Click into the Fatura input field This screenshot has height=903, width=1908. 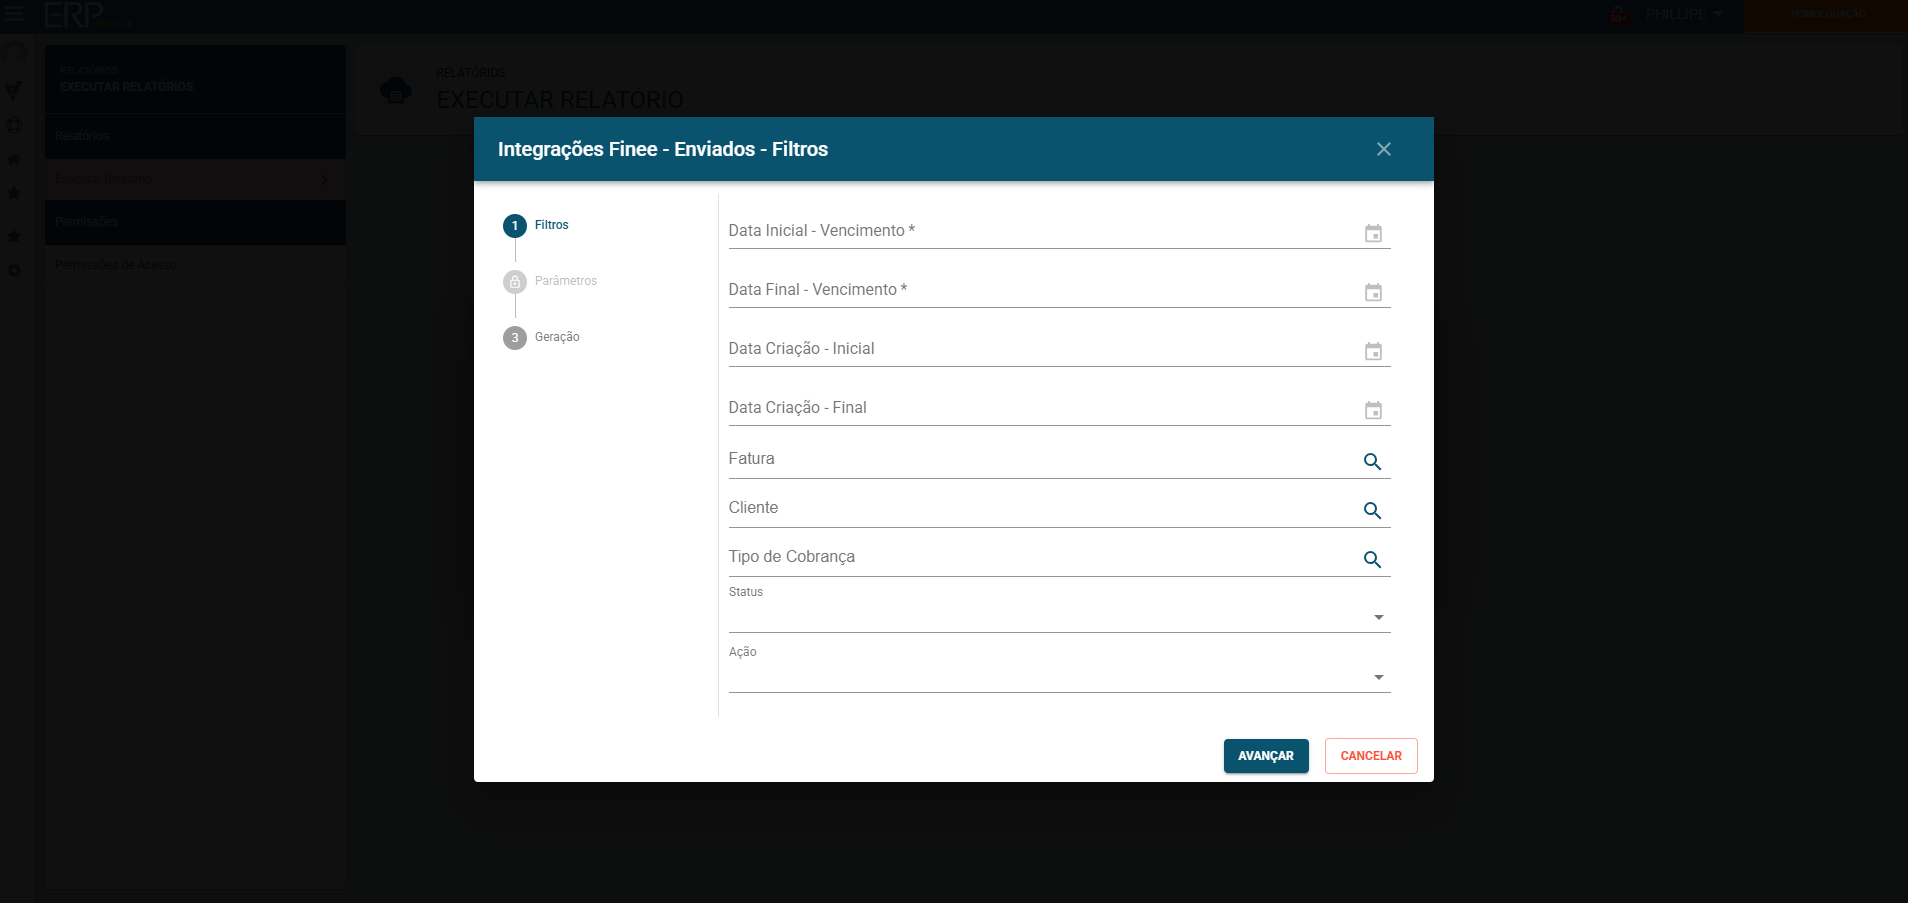pos(1040,459)
